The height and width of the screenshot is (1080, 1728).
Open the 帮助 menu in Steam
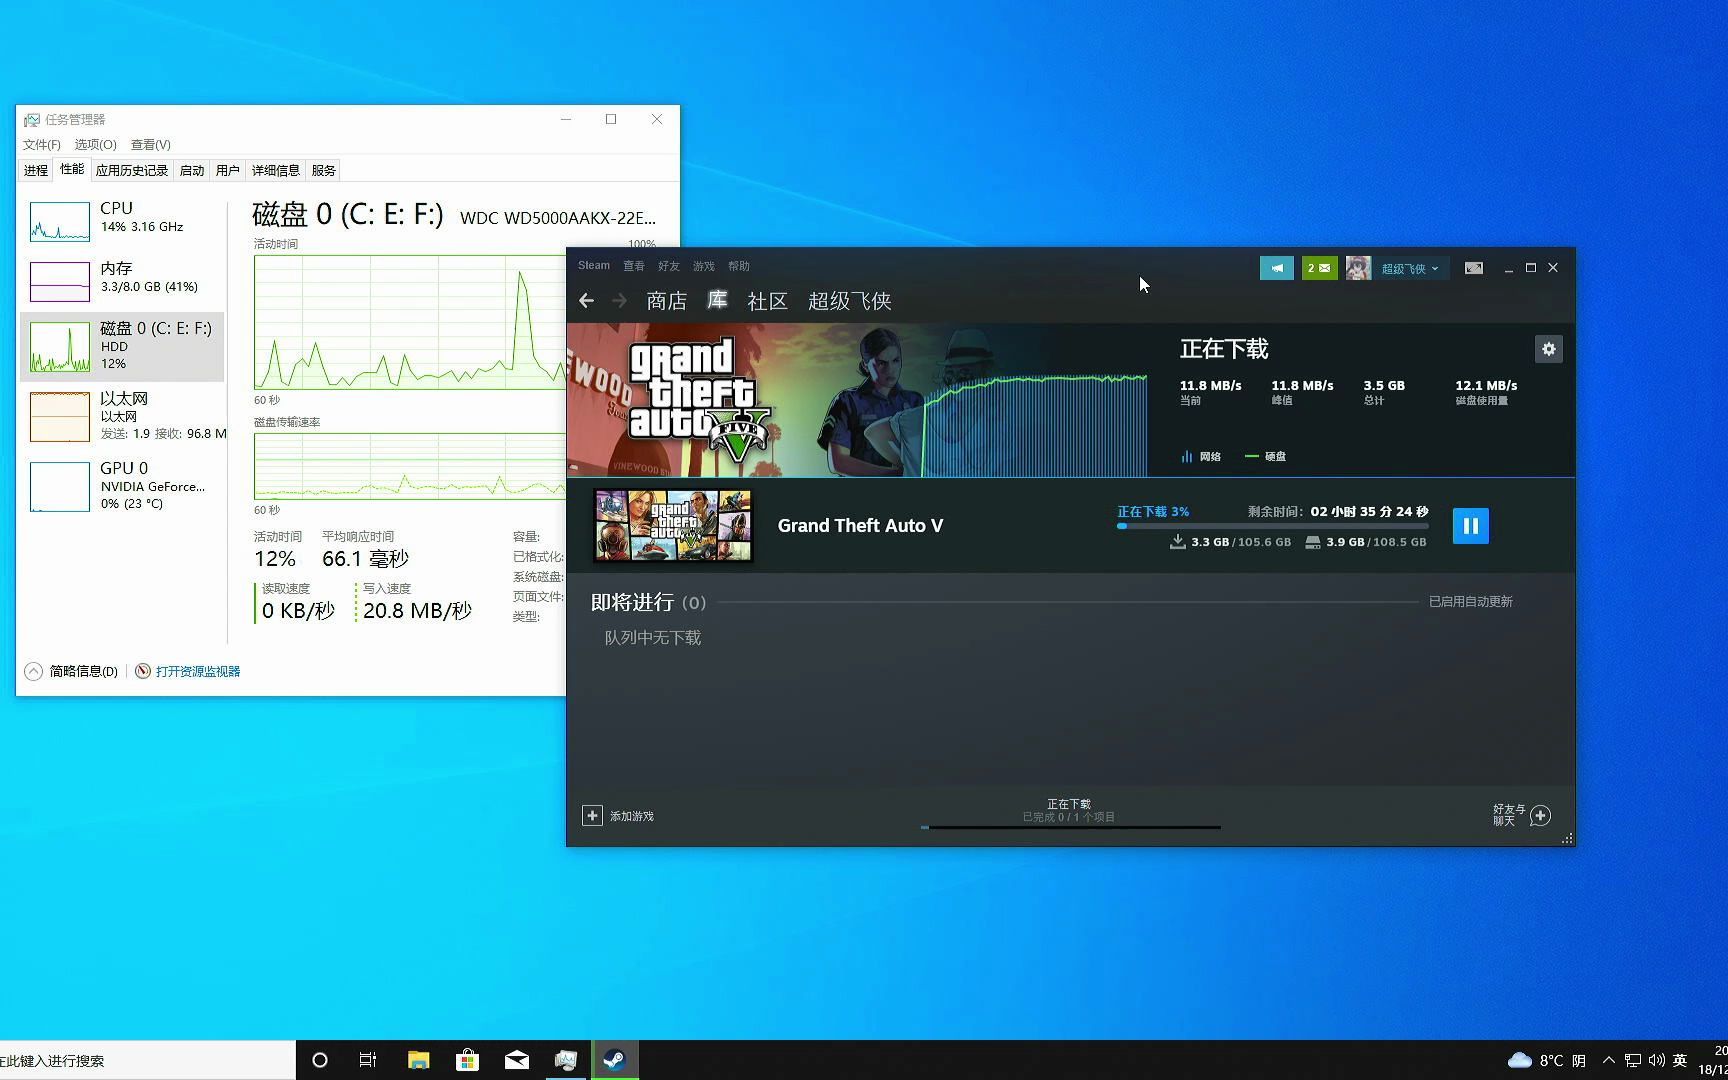pos(739,266)
